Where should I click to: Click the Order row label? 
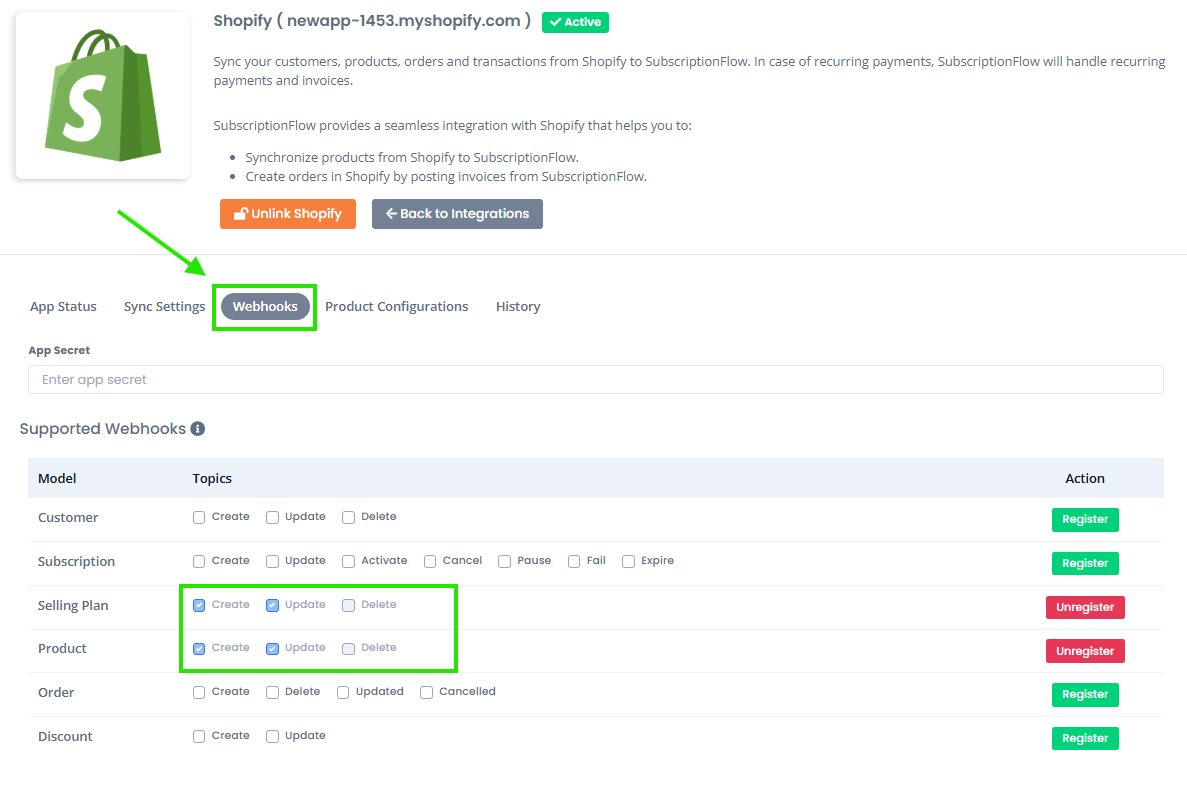point(56,693)
